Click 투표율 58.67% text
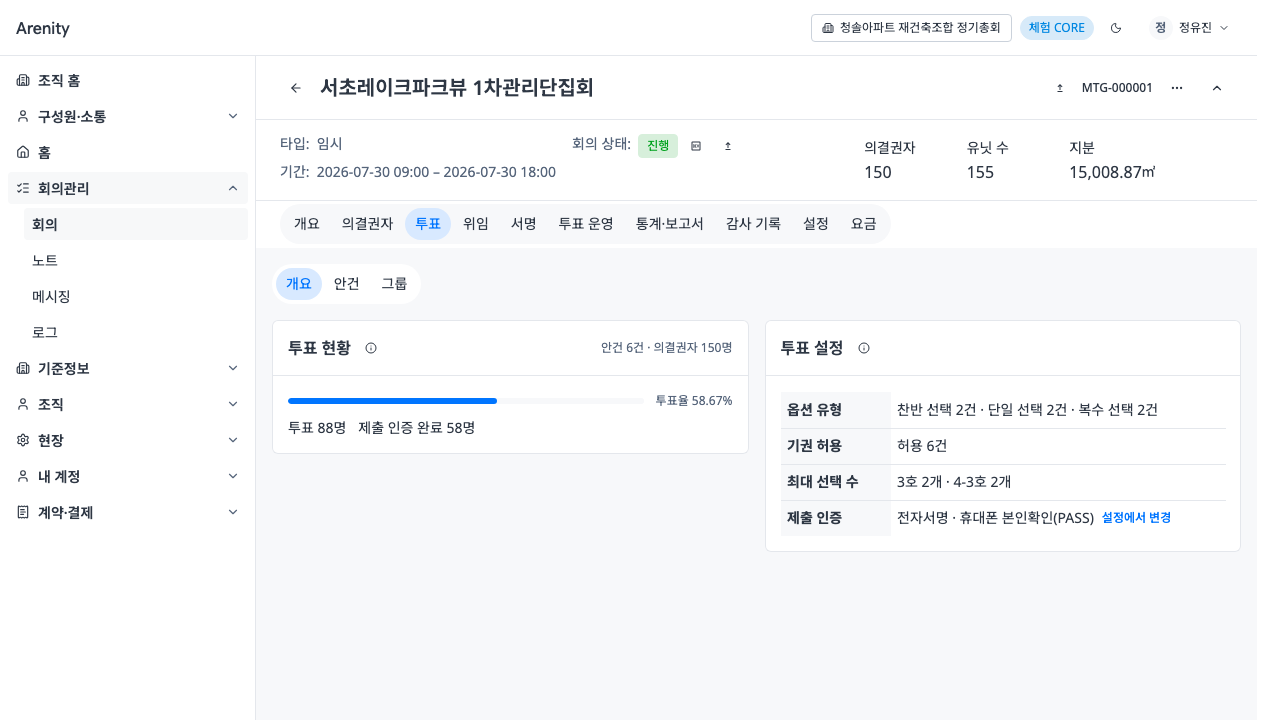This screenshot has width=1268, height=720. click(694, 400)
